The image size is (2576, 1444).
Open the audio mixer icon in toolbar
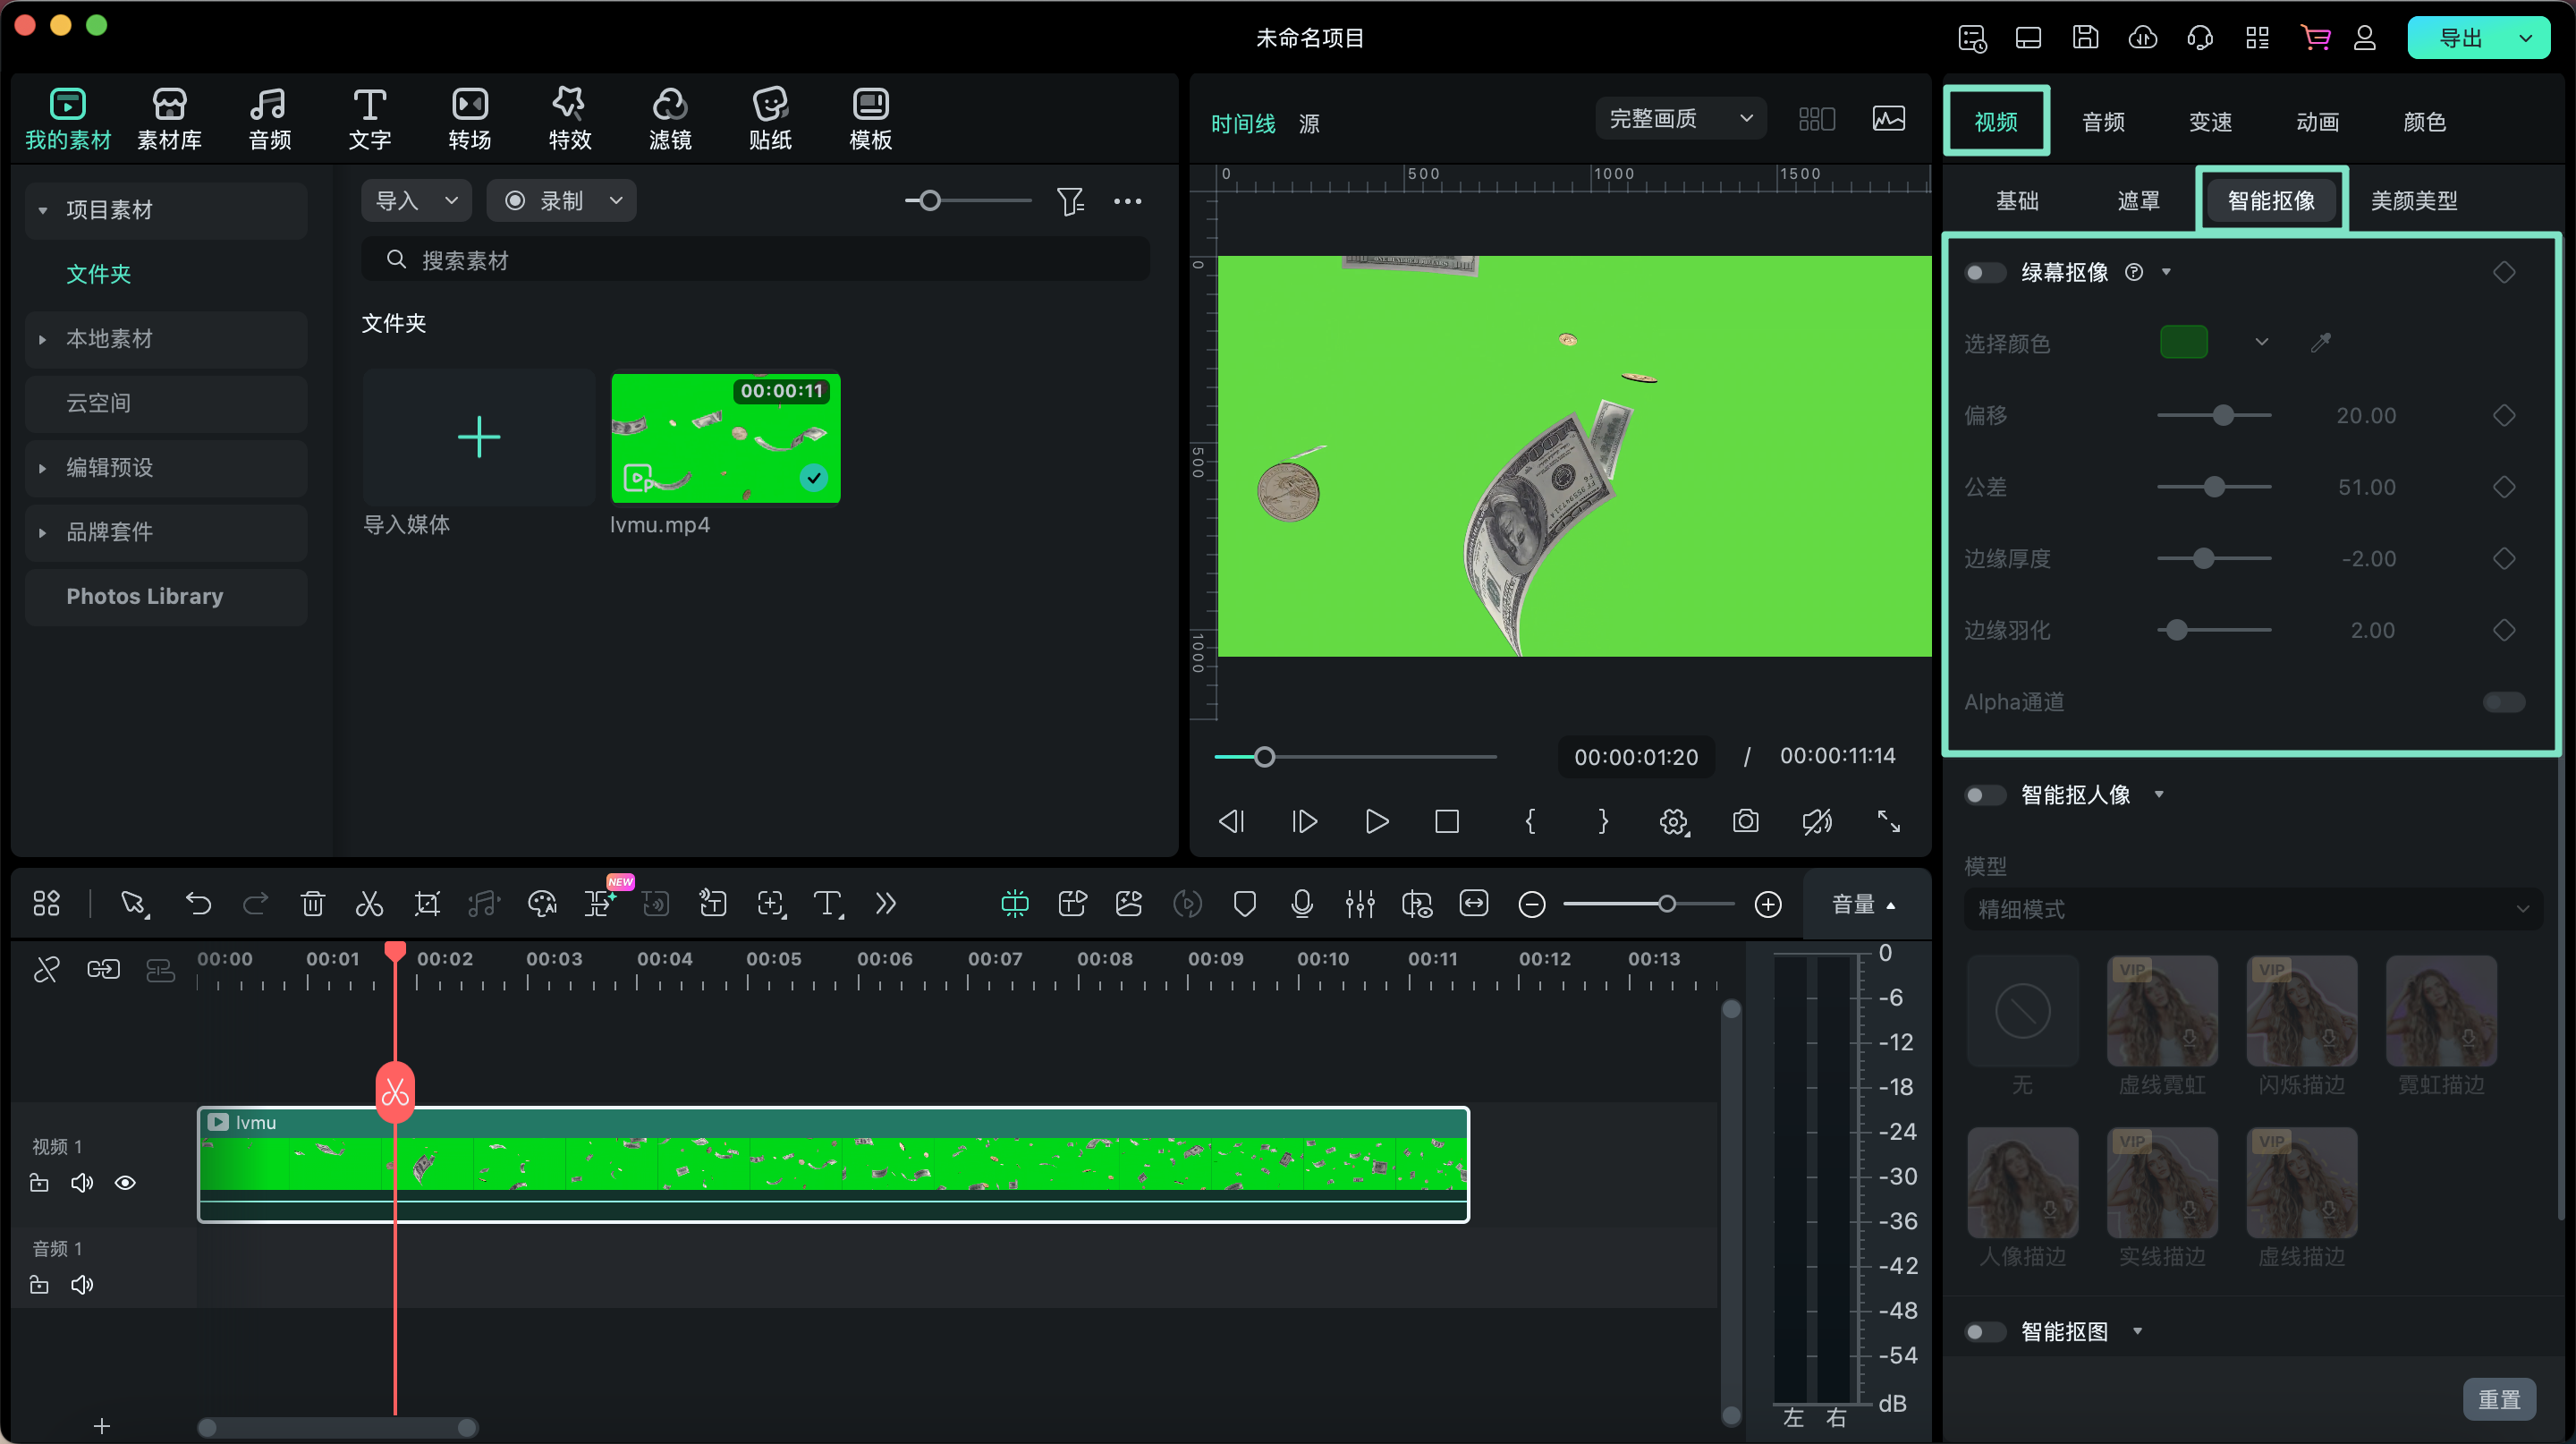coord(1359,904)
